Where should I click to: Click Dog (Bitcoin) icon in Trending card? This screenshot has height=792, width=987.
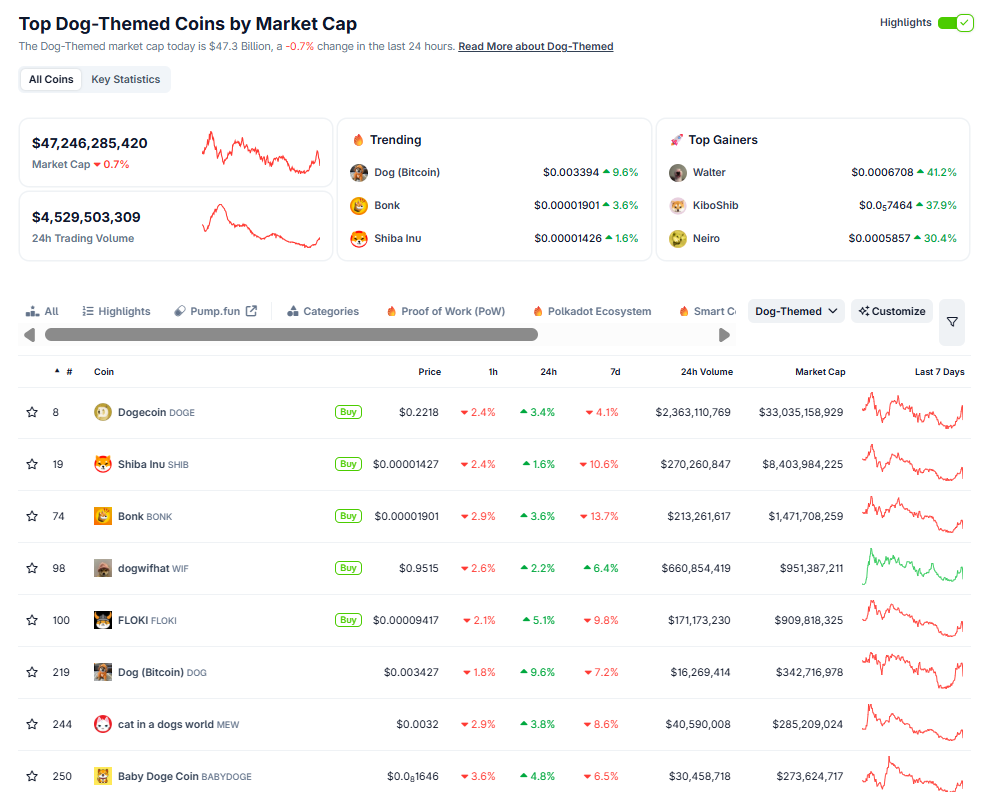pyautogui.click(x=359, y=173)
